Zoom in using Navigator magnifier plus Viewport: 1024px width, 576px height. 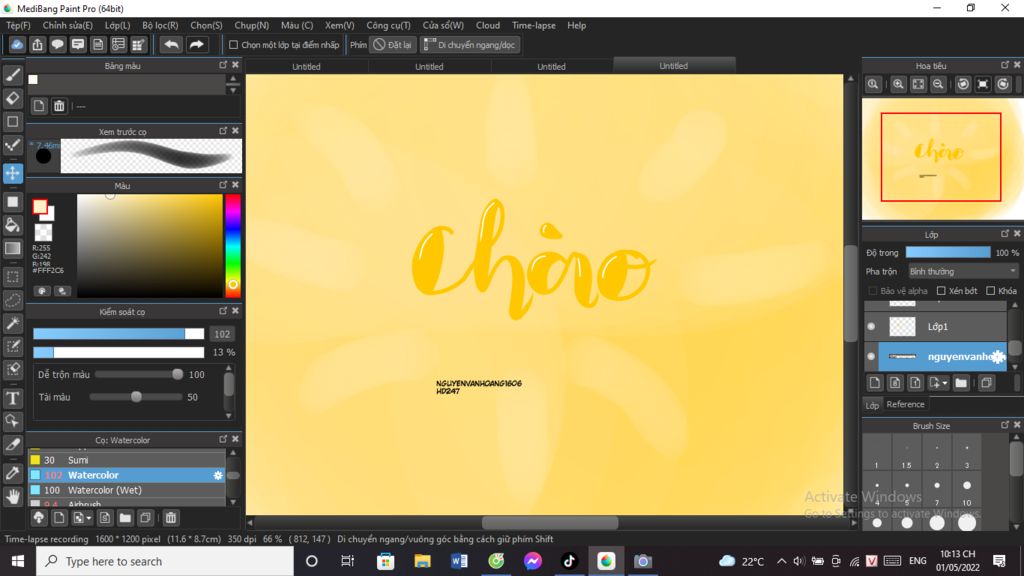click(x=898, y=84)
